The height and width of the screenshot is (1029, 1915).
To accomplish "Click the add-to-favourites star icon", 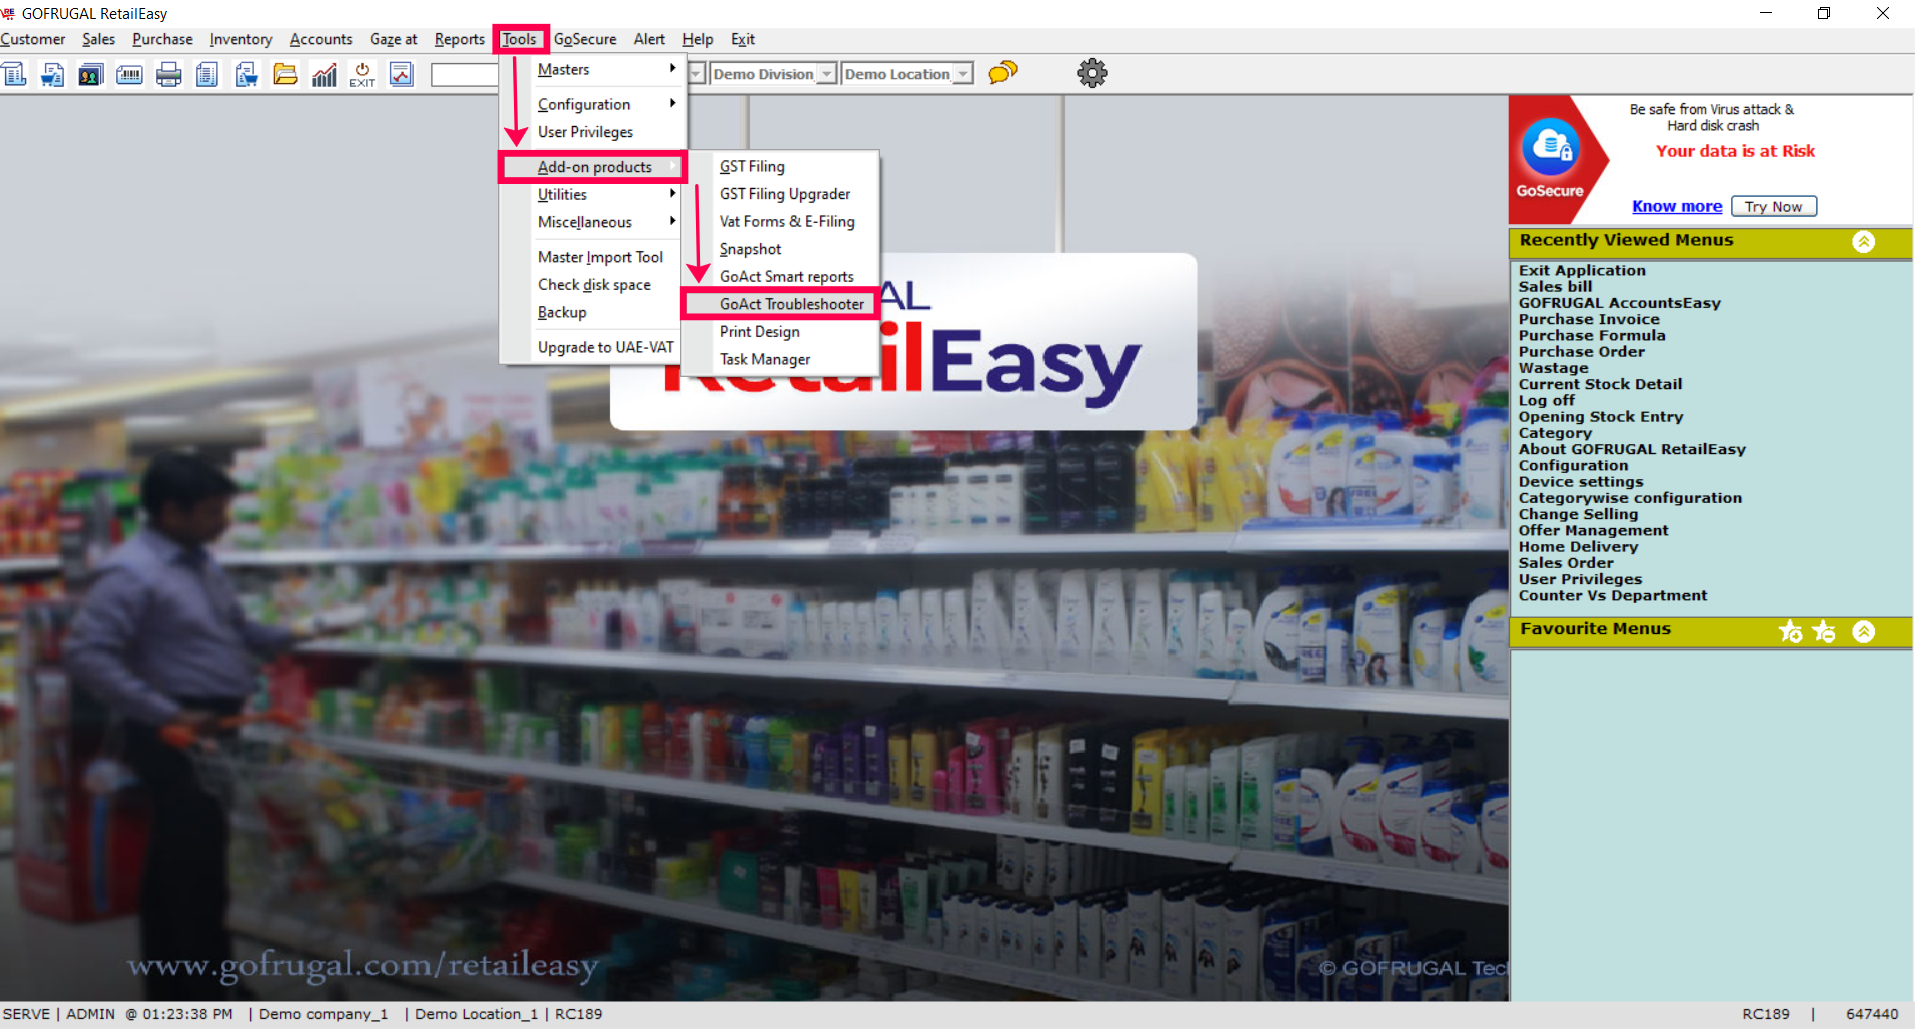I will [1790, 631].
